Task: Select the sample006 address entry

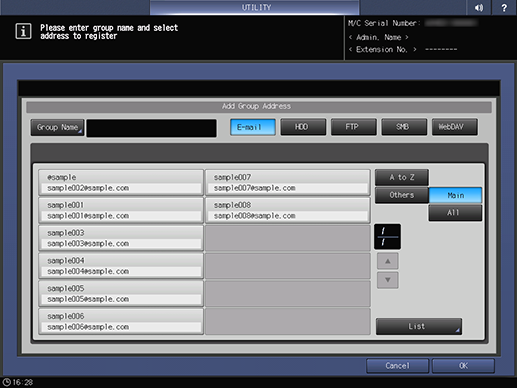Action: coord(121,321)
